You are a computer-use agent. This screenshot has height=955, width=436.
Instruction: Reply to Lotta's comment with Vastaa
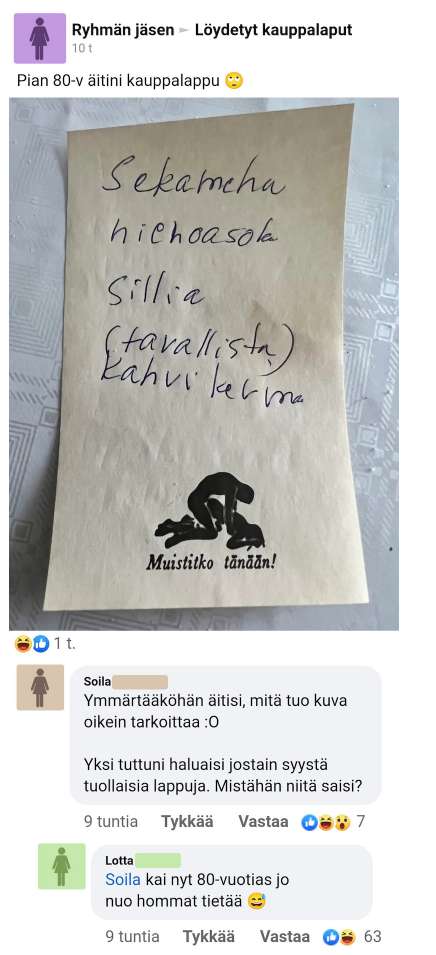(x=284, y=936)
